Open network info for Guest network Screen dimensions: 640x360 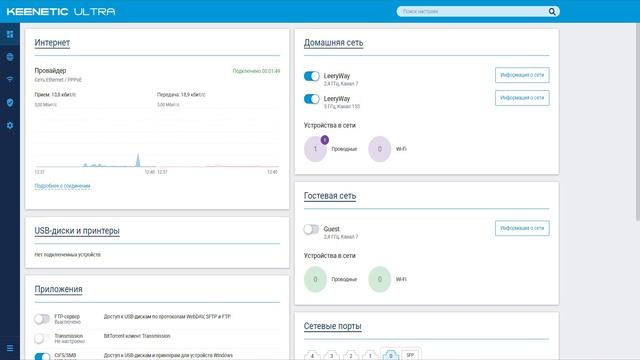(x=522, y=228)
